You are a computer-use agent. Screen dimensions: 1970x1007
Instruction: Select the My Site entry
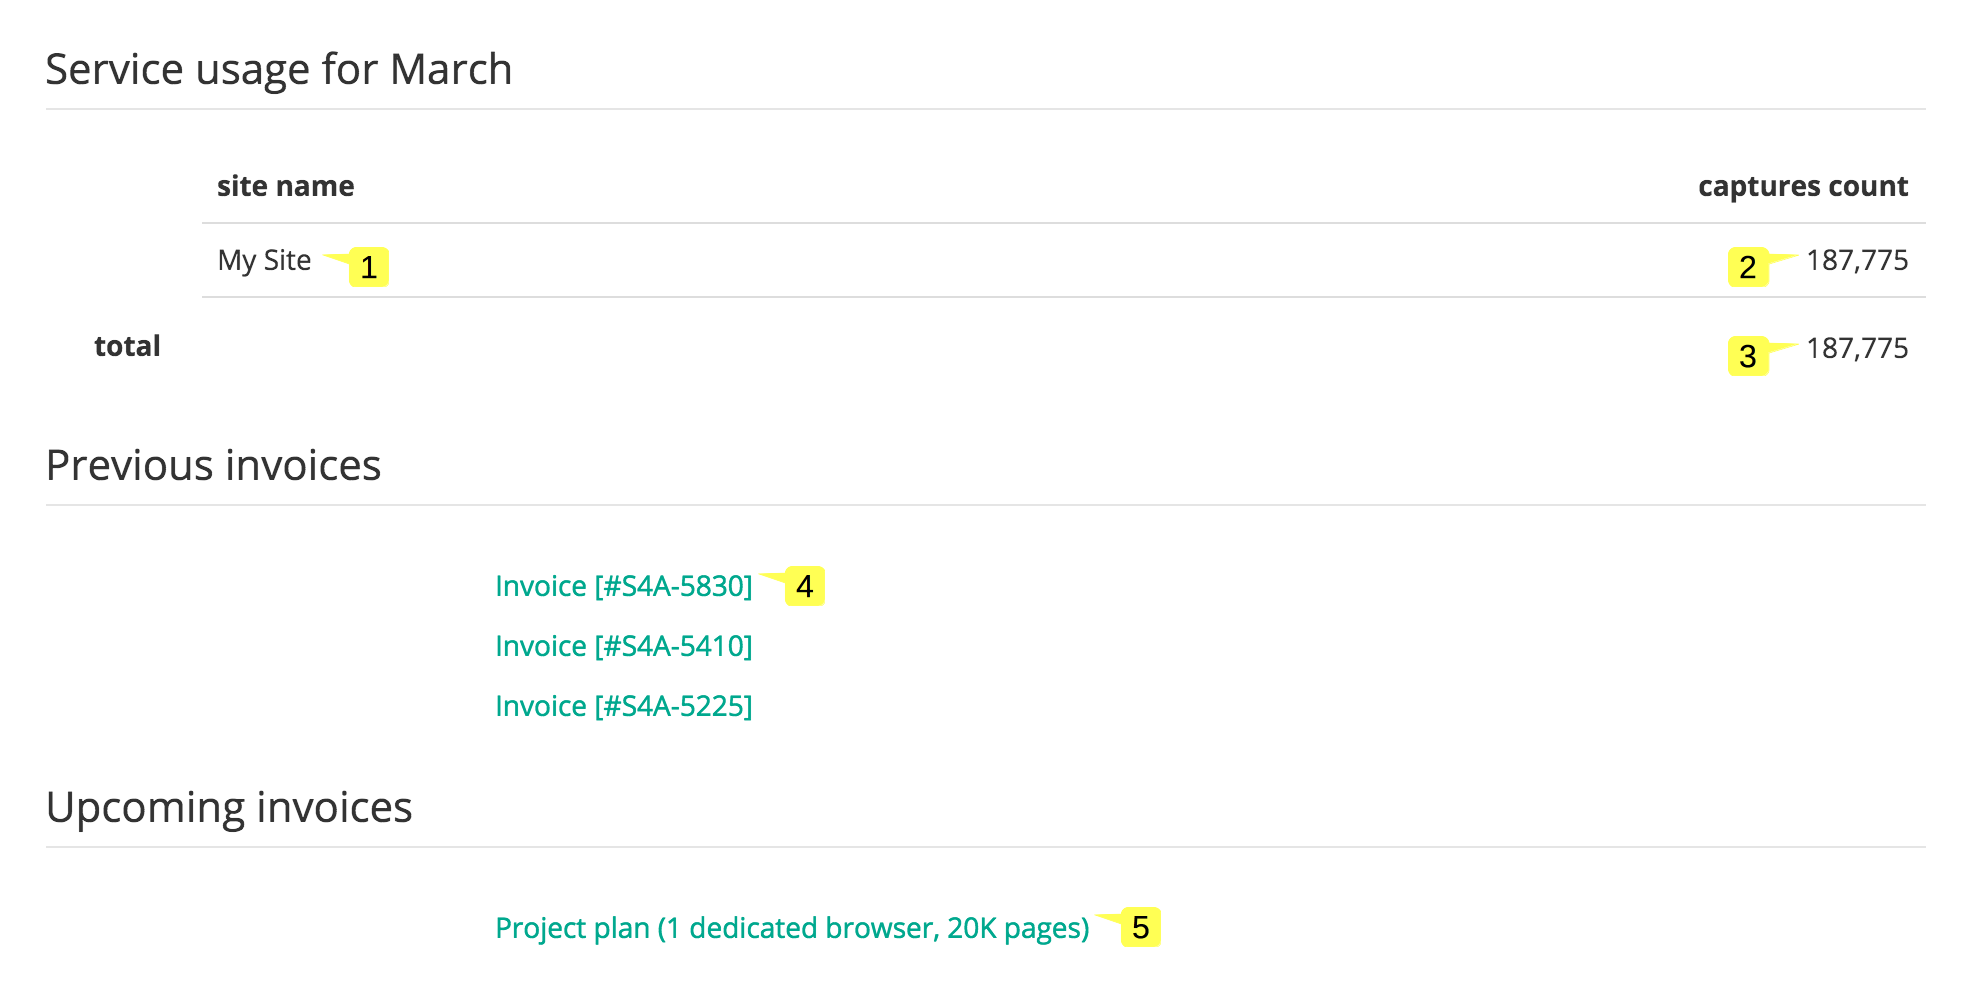(x=264, y=260)
